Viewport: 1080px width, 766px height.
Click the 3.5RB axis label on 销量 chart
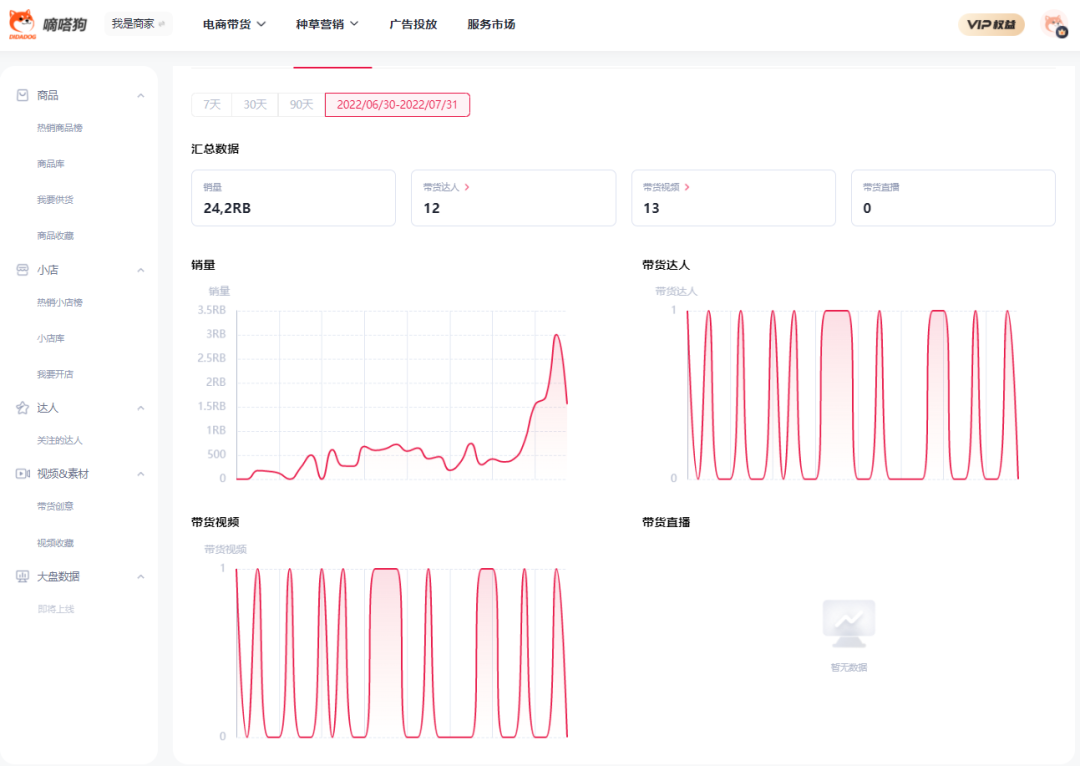211,310
